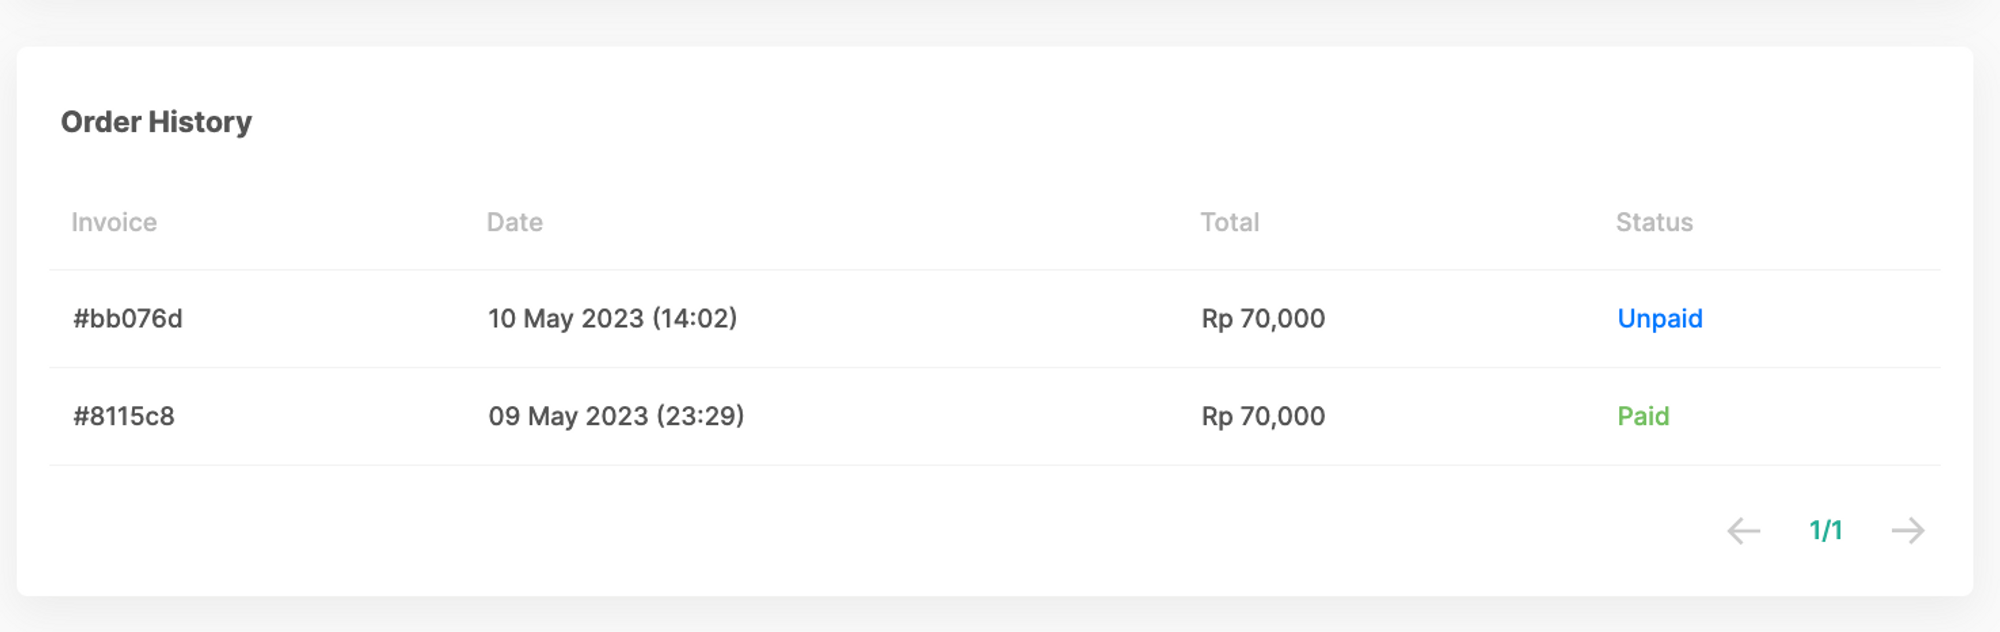This screenshot has width=2000, height=632.
Task: Open invoice #bb076d
Action: coord(127,318)
